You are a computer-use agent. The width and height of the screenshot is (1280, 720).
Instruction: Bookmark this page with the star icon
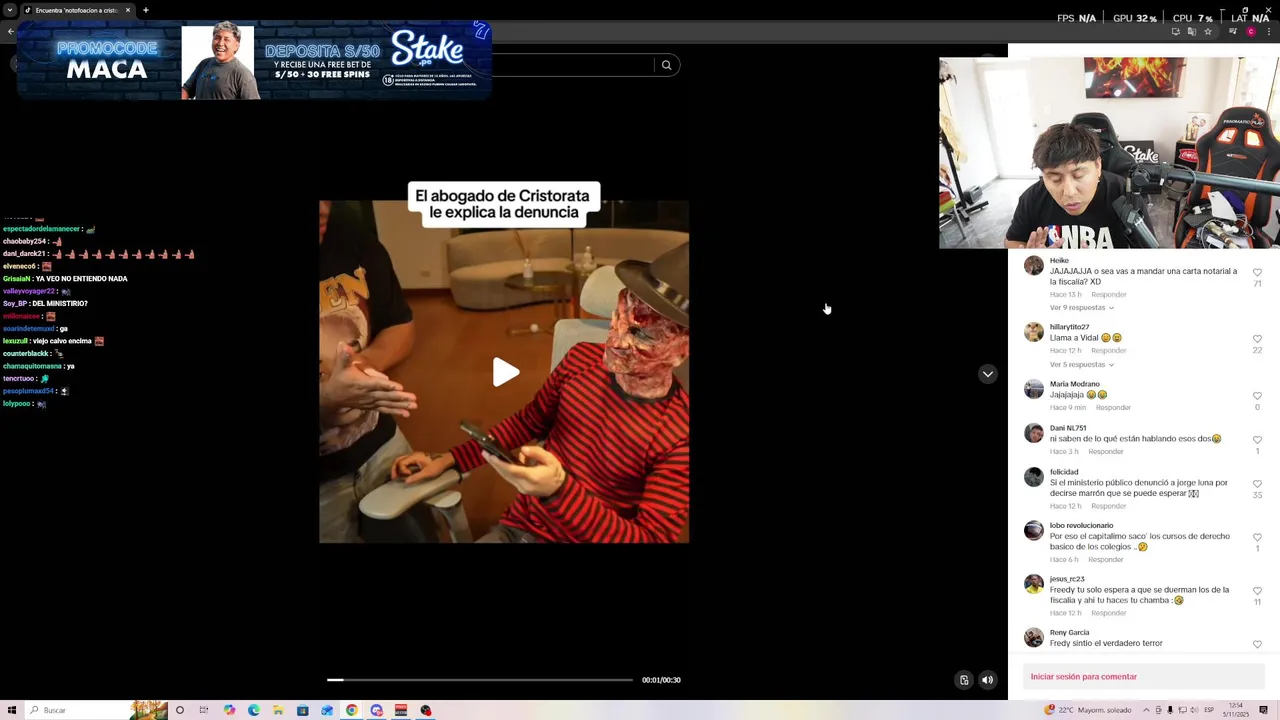[x=1208, y=32]
